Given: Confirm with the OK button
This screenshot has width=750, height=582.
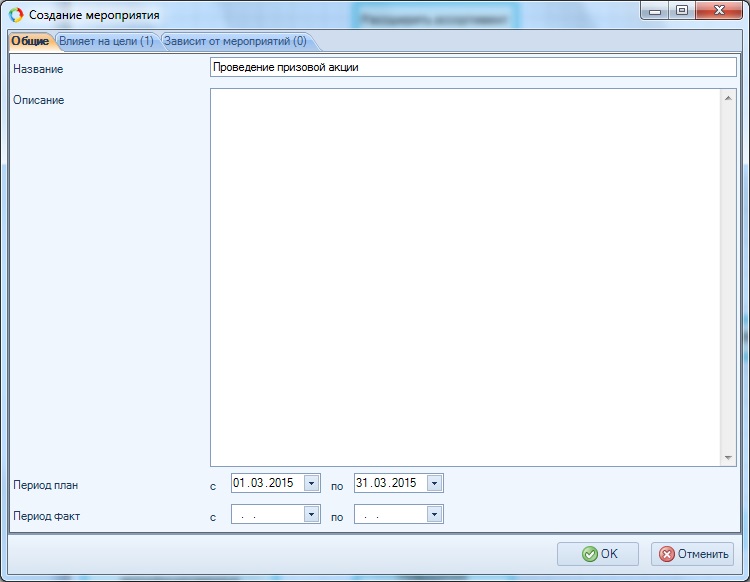Looking at the screenshot, I should [x=598, y=554].
